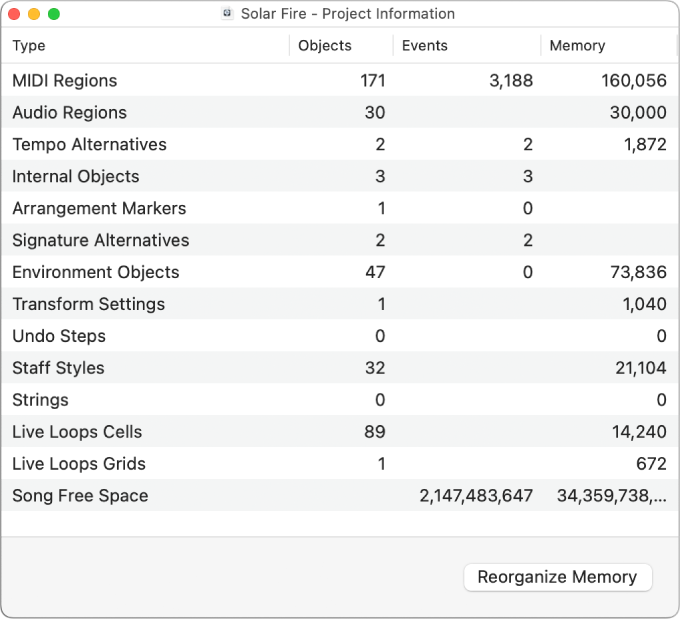
Task: Click the Transform Settings memory 1,040
Action: click(x=645, y=304)
